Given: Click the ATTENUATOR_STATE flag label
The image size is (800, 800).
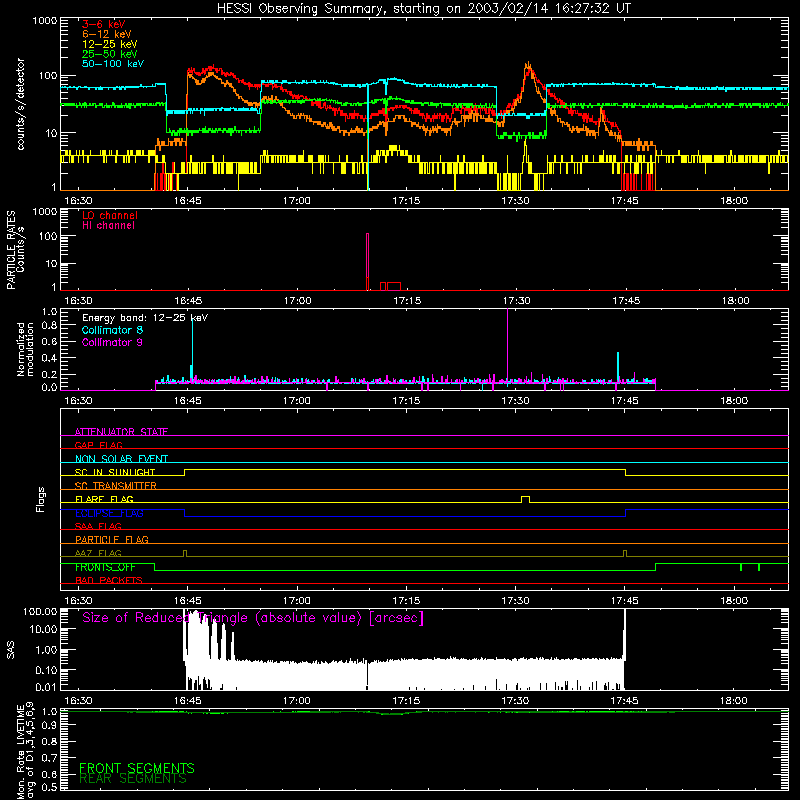Looking at the screenshot, I should pos(121,432).
